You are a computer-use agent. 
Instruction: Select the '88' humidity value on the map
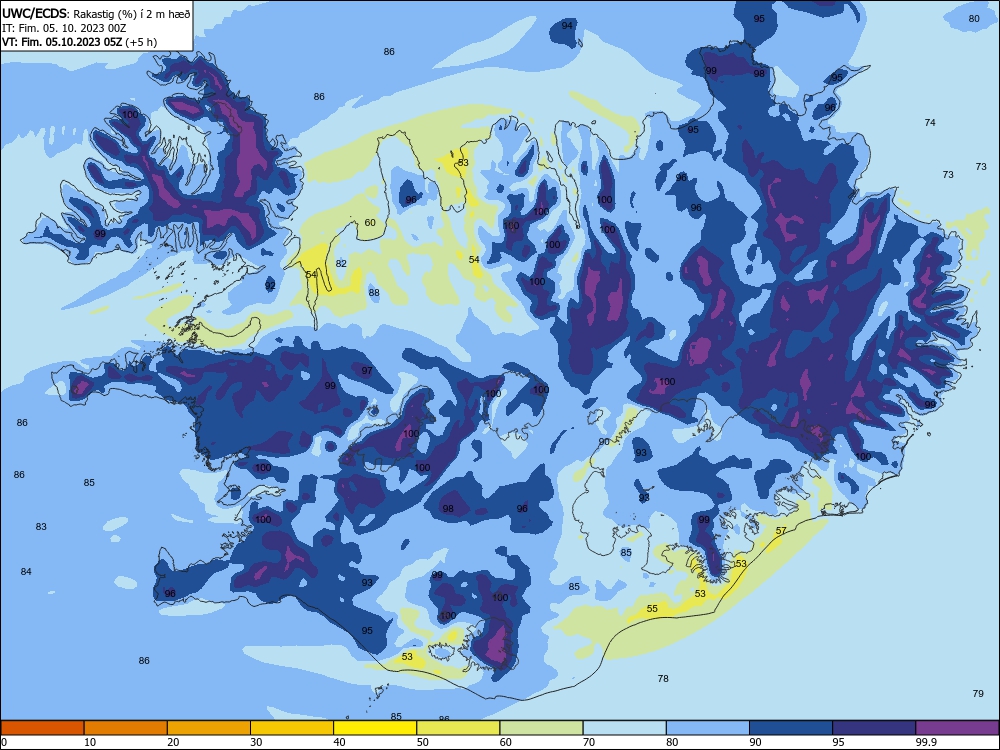click(x=374, y=293)
